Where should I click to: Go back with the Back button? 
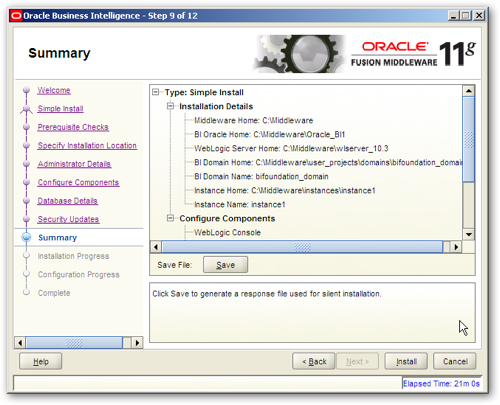click(314, 361)
